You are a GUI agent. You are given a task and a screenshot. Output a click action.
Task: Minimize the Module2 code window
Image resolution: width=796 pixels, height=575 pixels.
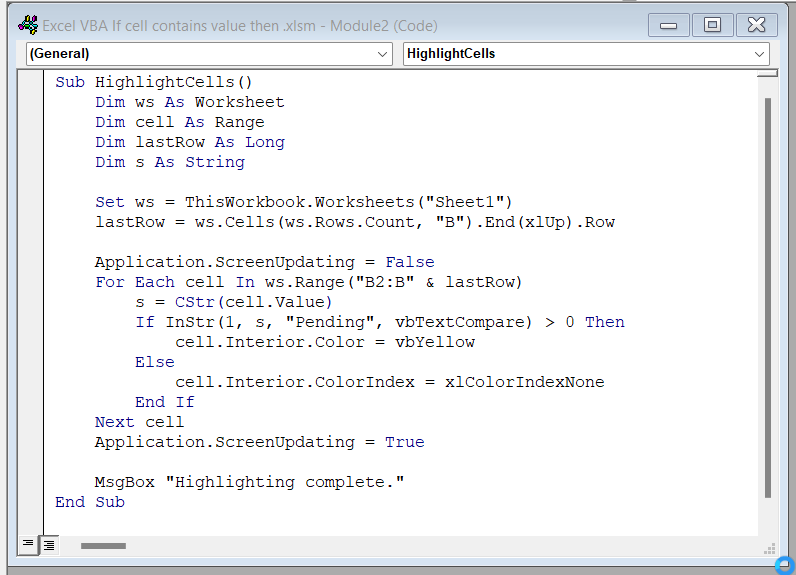(x=669, y=25)
